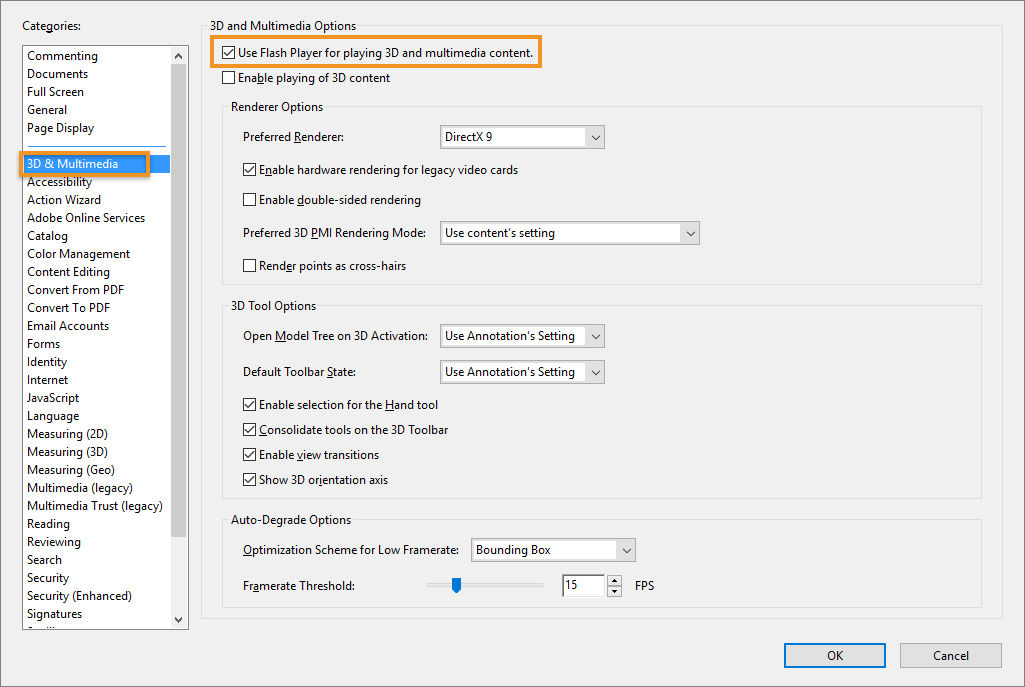Increment the FPS value with the up arrow
This screenshot has width=1025, height=687.
[615, 580]
